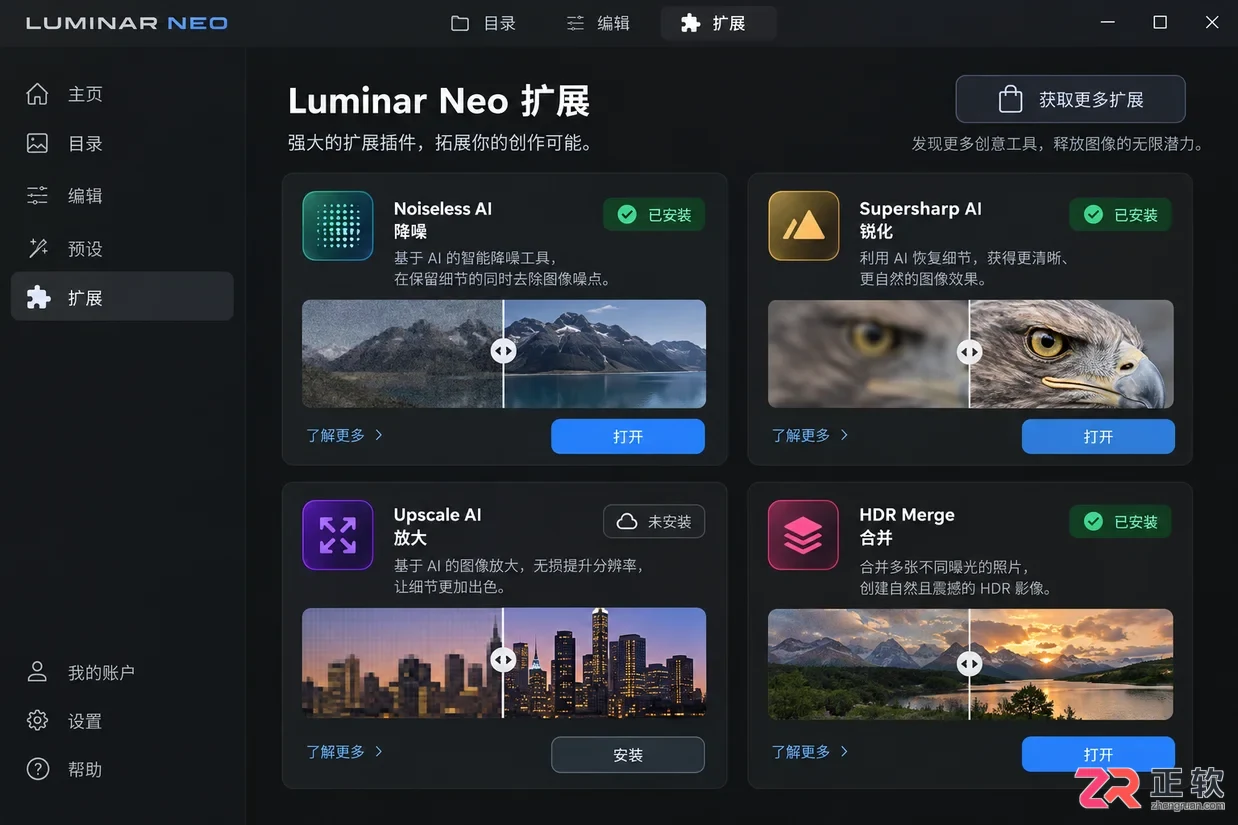Click the HDR Merge sunset preview image
Screen dimensions: 1238x825
(971, 664)
